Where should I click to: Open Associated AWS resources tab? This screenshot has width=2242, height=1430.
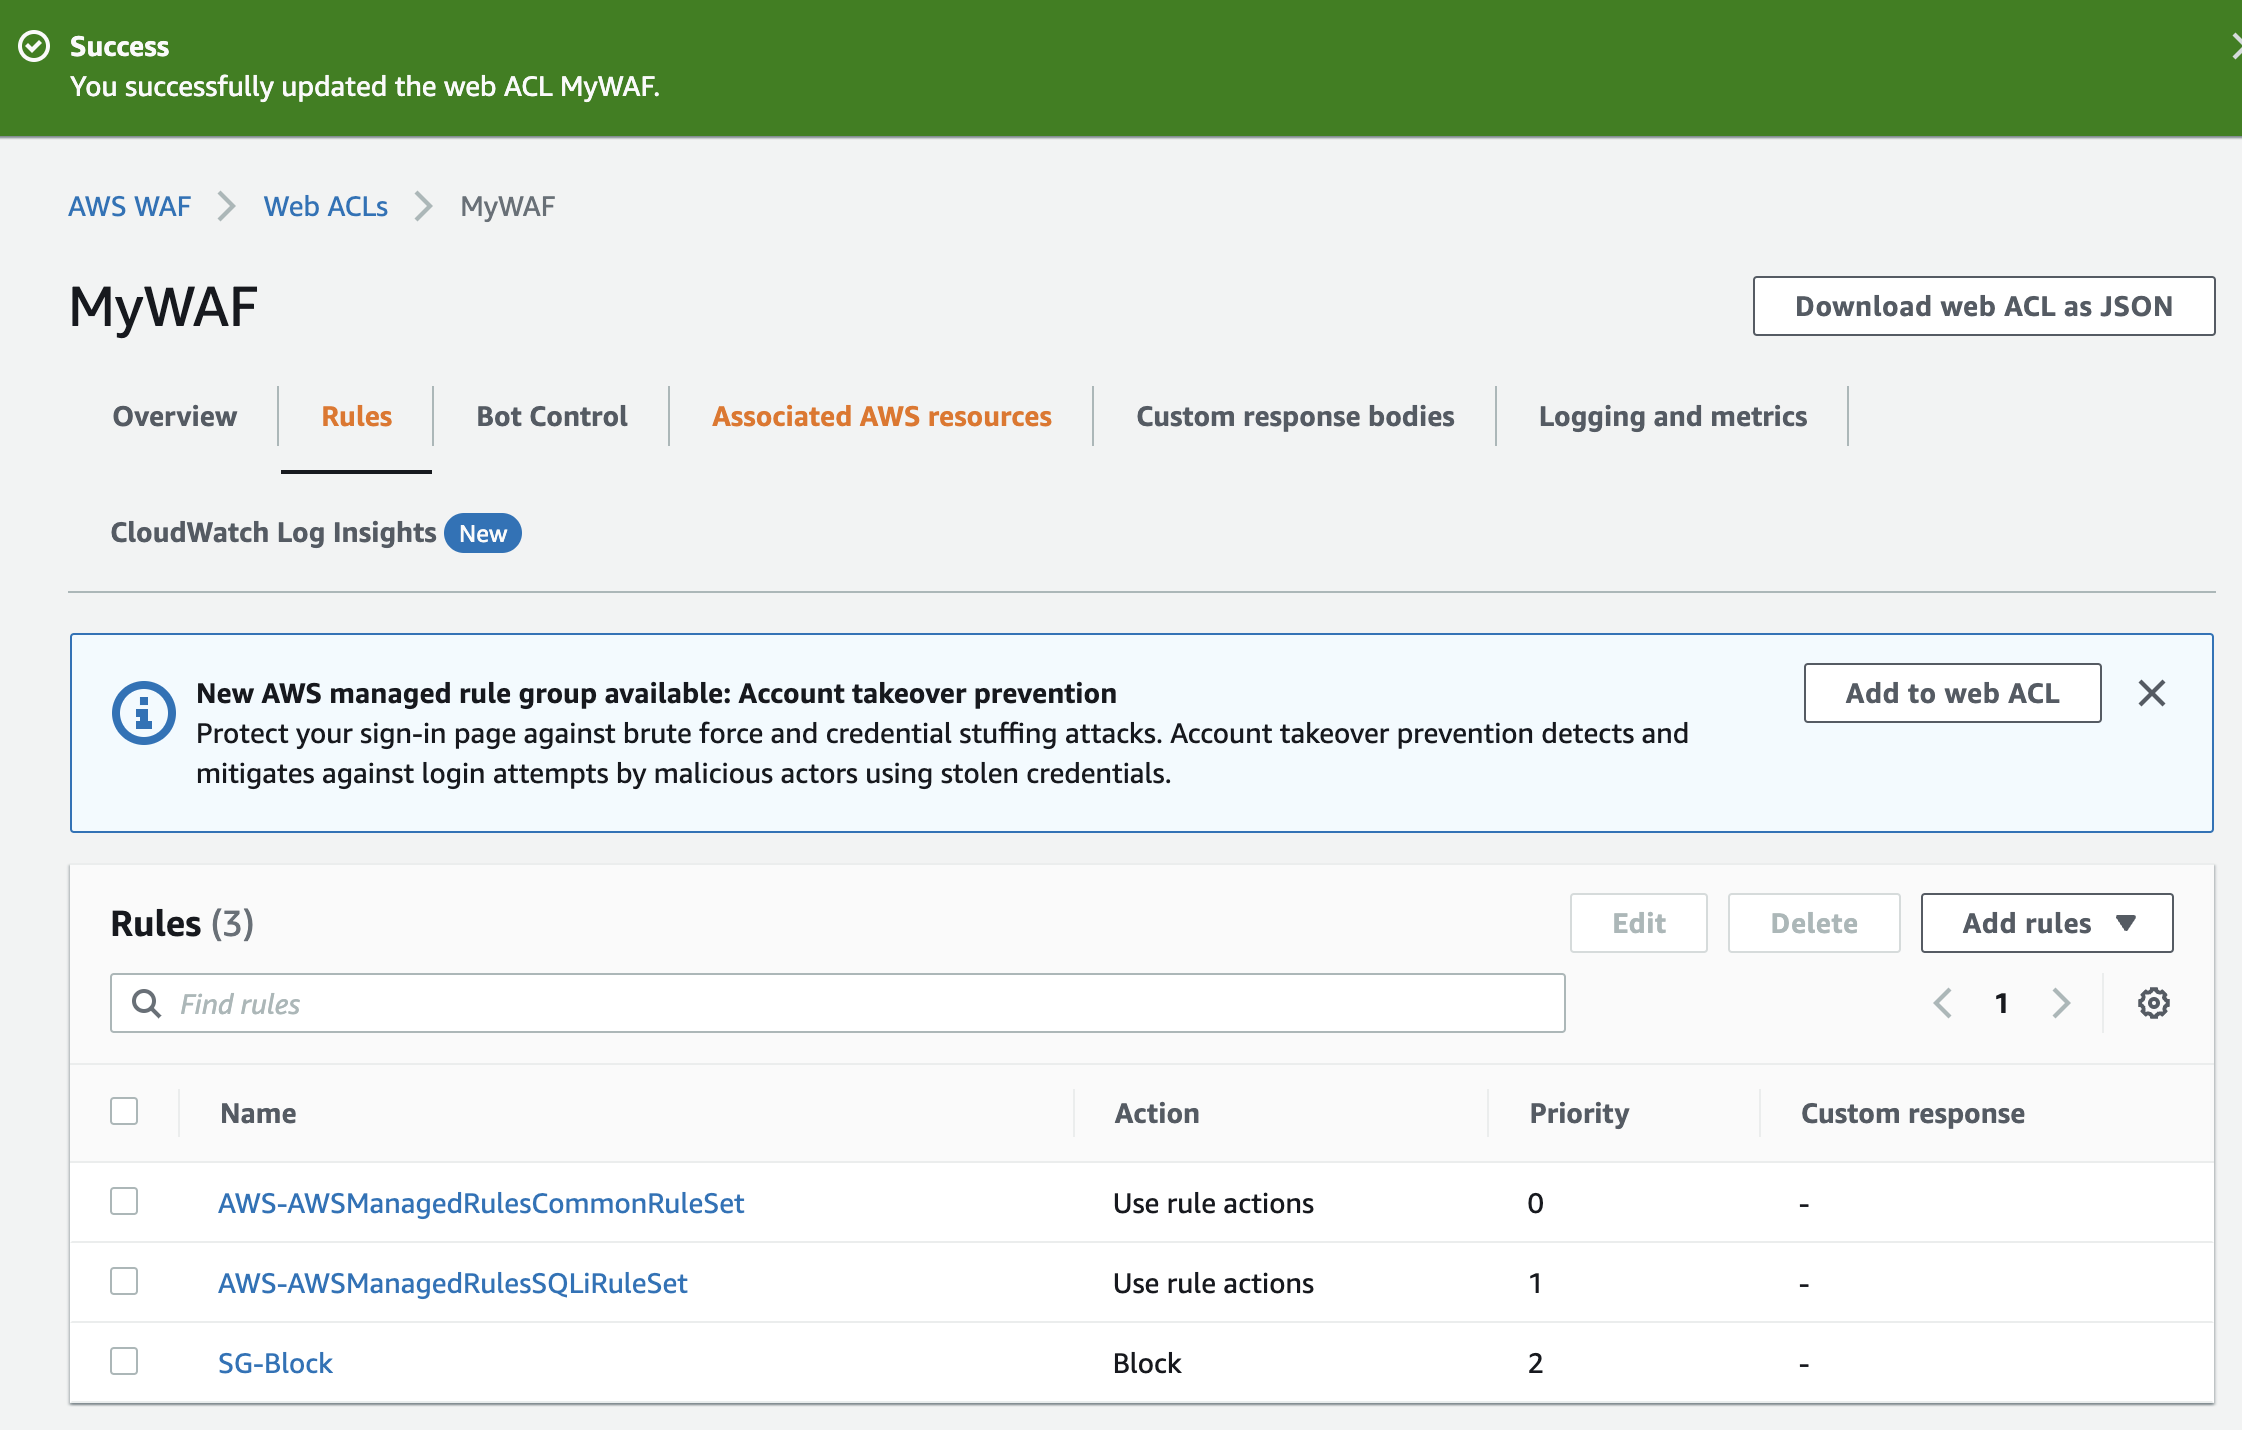[881, 416]
